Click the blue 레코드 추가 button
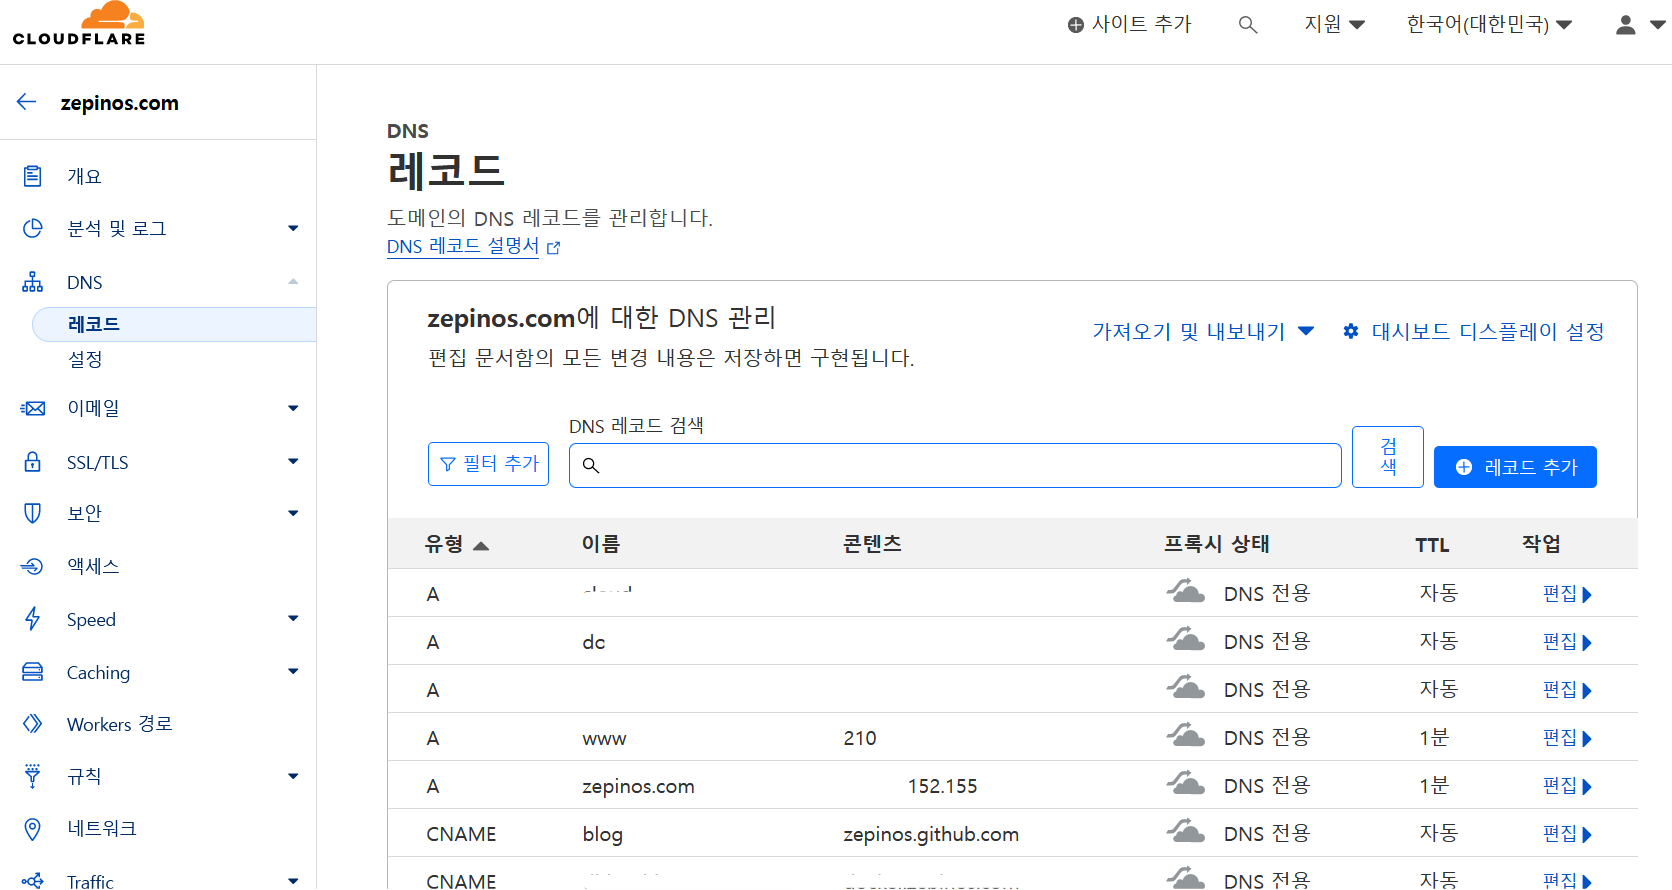 1515,467
